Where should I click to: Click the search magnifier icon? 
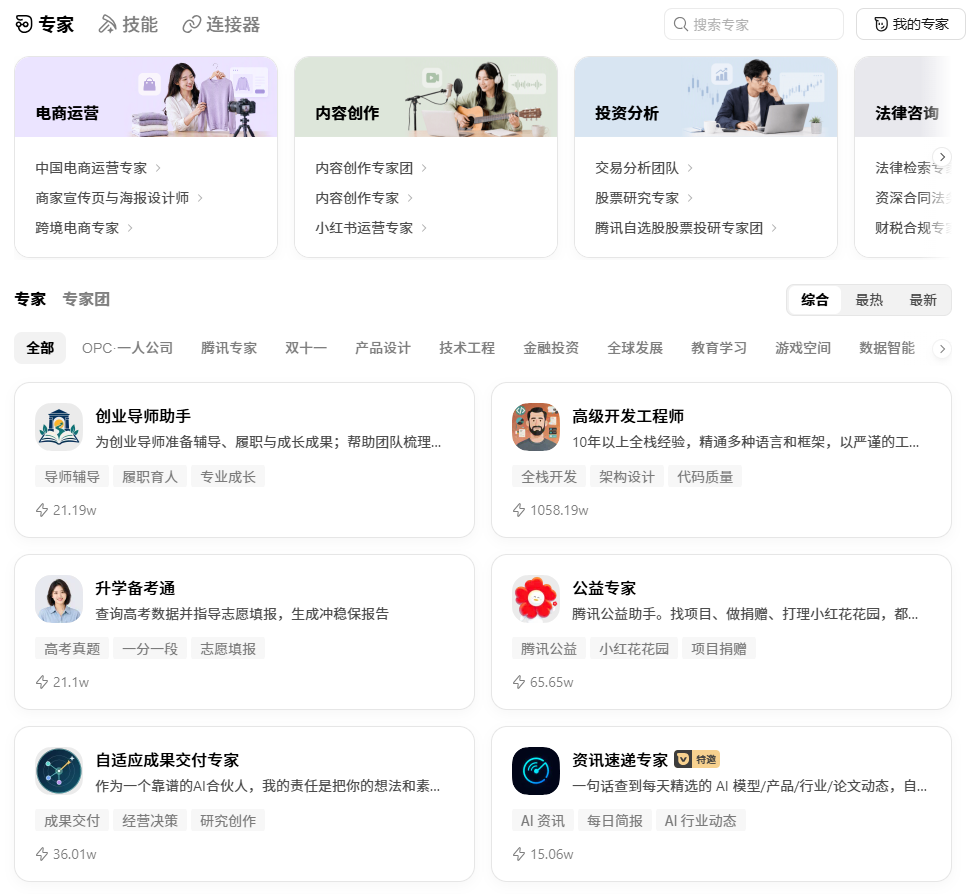click(680, 24)
